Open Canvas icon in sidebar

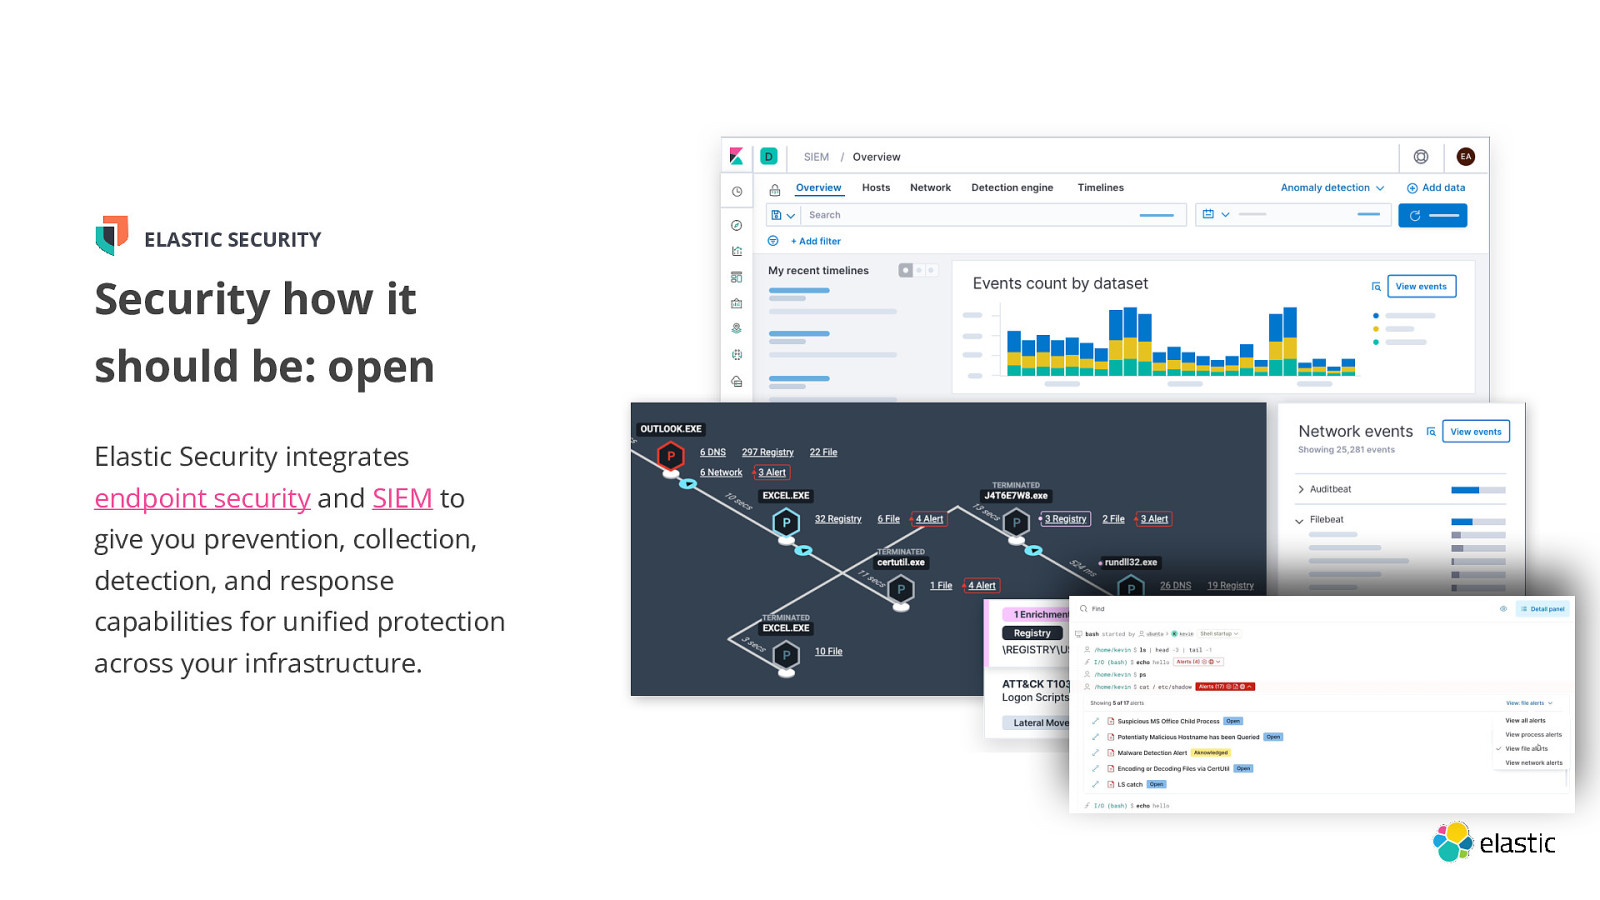coord(737,303)
